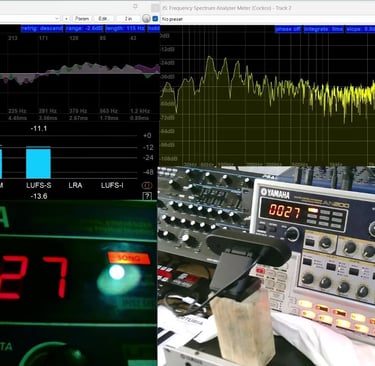Open the loudness meter help question mark
Image resolution: width=375 pixels, height=366 pixels.
tap(147, 196)
